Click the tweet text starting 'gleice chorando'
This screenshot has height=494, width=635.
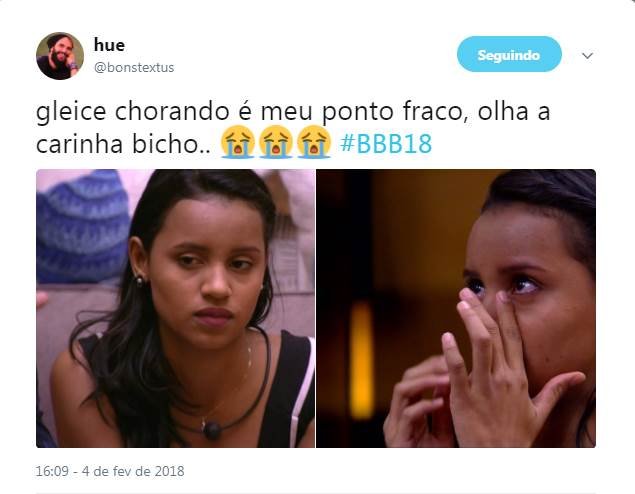pos(293,127)
